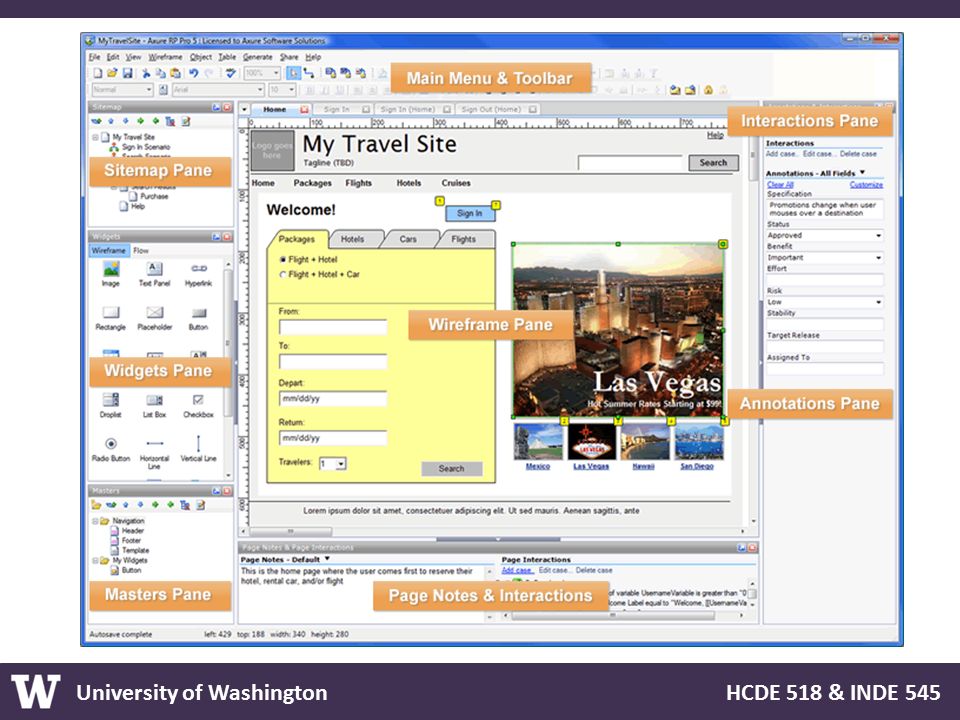Click the Hawaii thumbnail image
The width and height of the screenshot is (960, 720).
point(644,442)
